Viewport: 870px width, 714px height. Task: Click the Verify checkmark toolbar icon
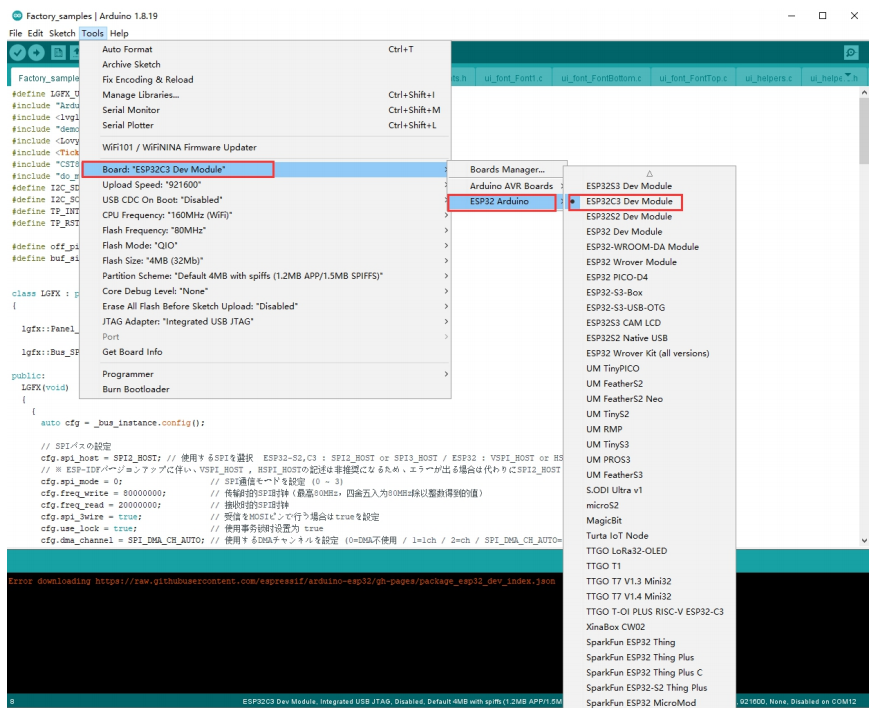pyautogui.click(x=18, y=53)
